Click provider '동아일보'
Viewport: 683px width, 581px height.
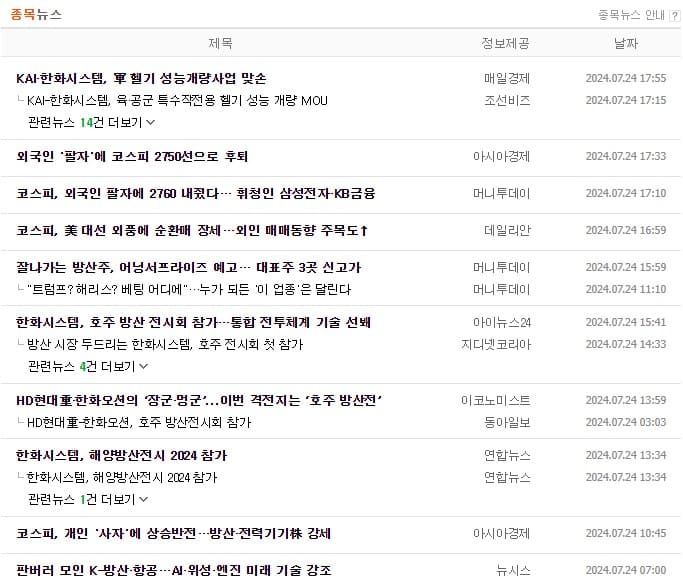(507, 422)
